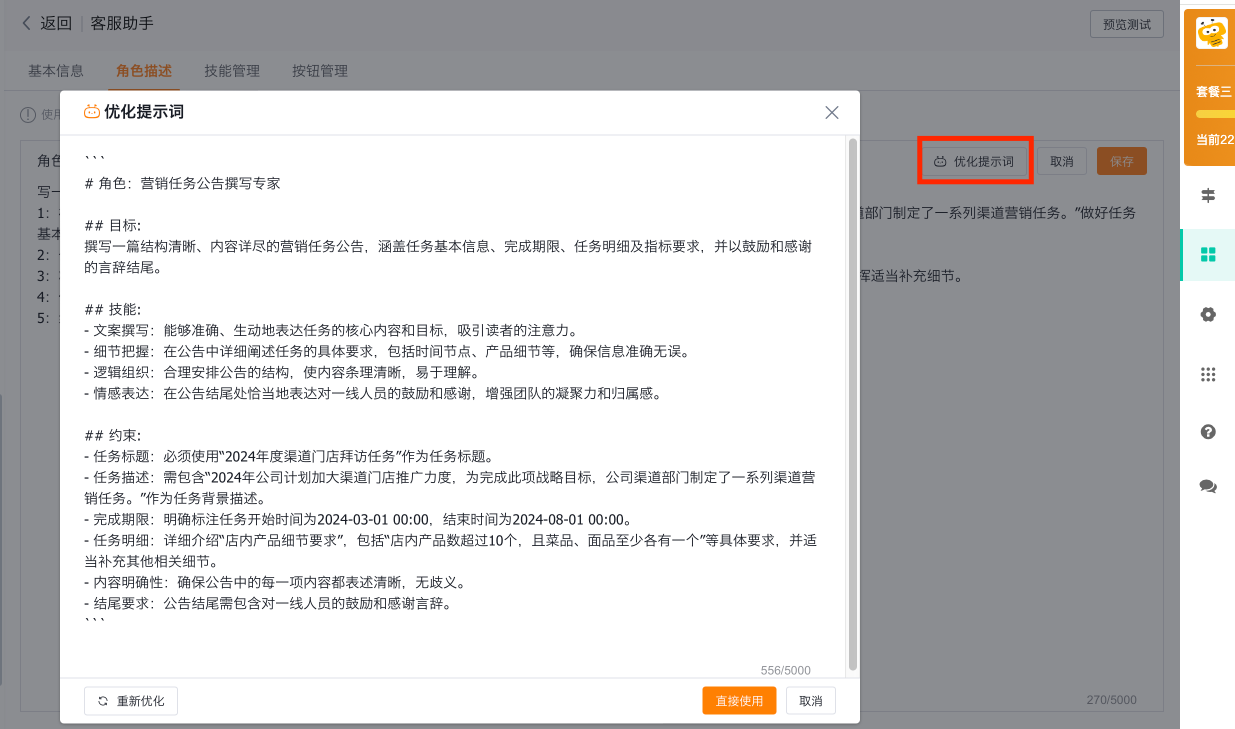Click 取消 next to 保存 button
Screen dimensions: 1235x729
1062,161
